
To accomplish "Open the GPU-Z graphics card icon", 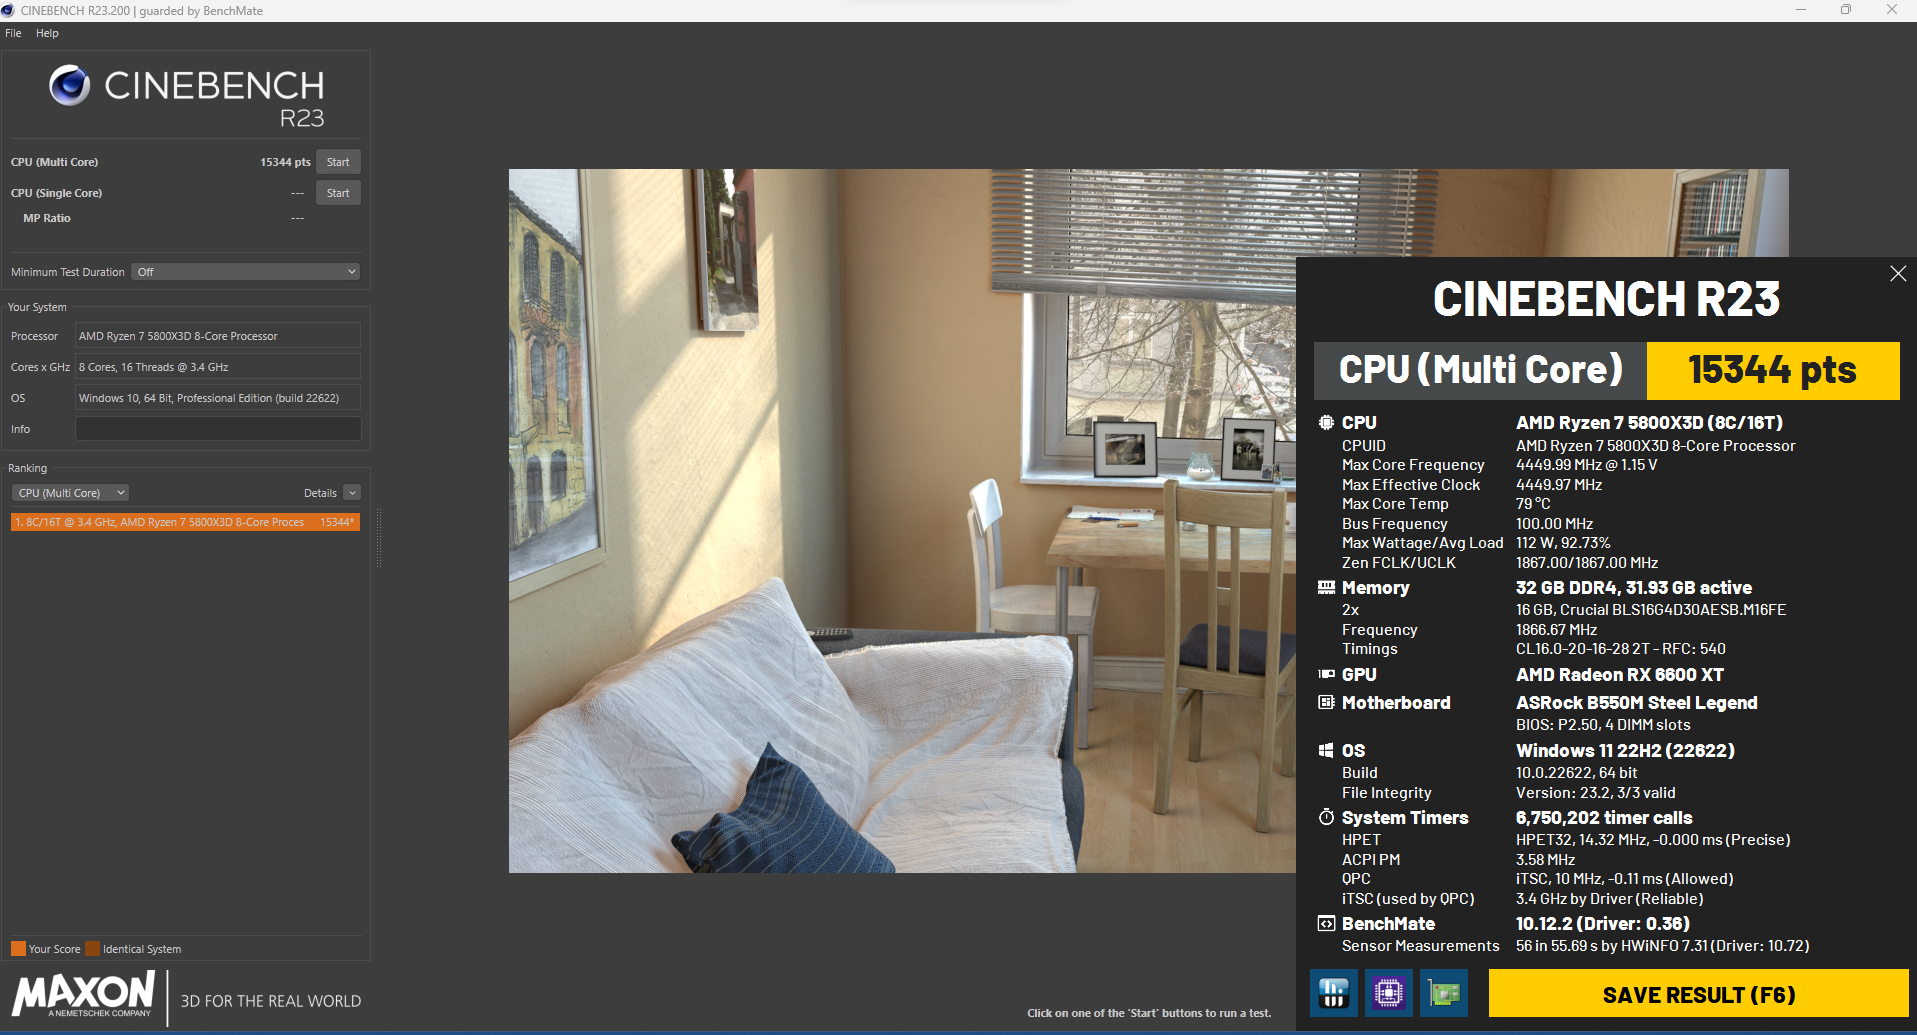I will [1444, 993].
